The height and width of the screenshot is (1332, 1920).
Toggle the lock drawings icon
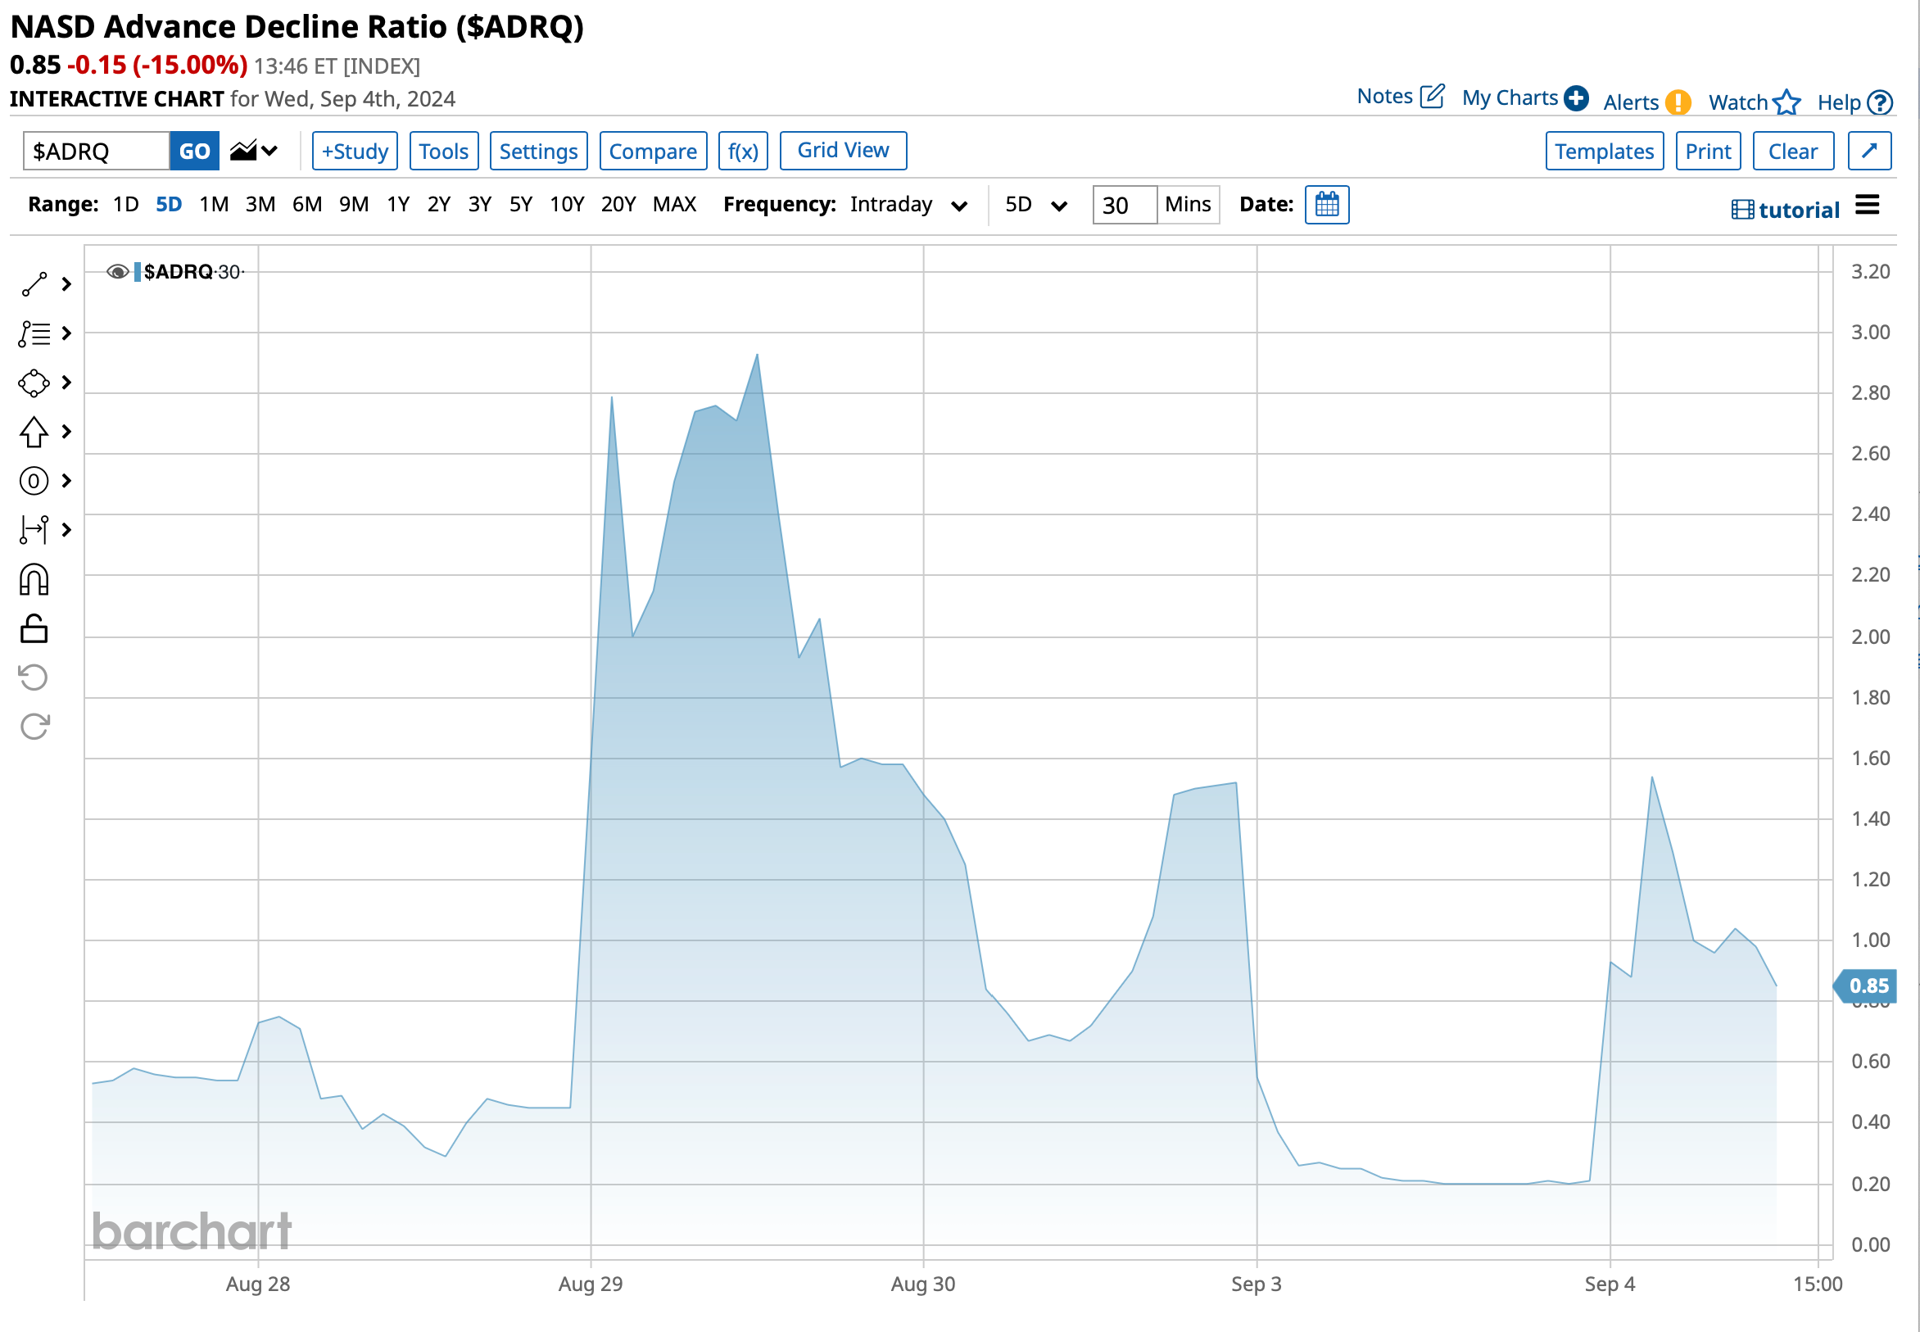coord(34,629)
